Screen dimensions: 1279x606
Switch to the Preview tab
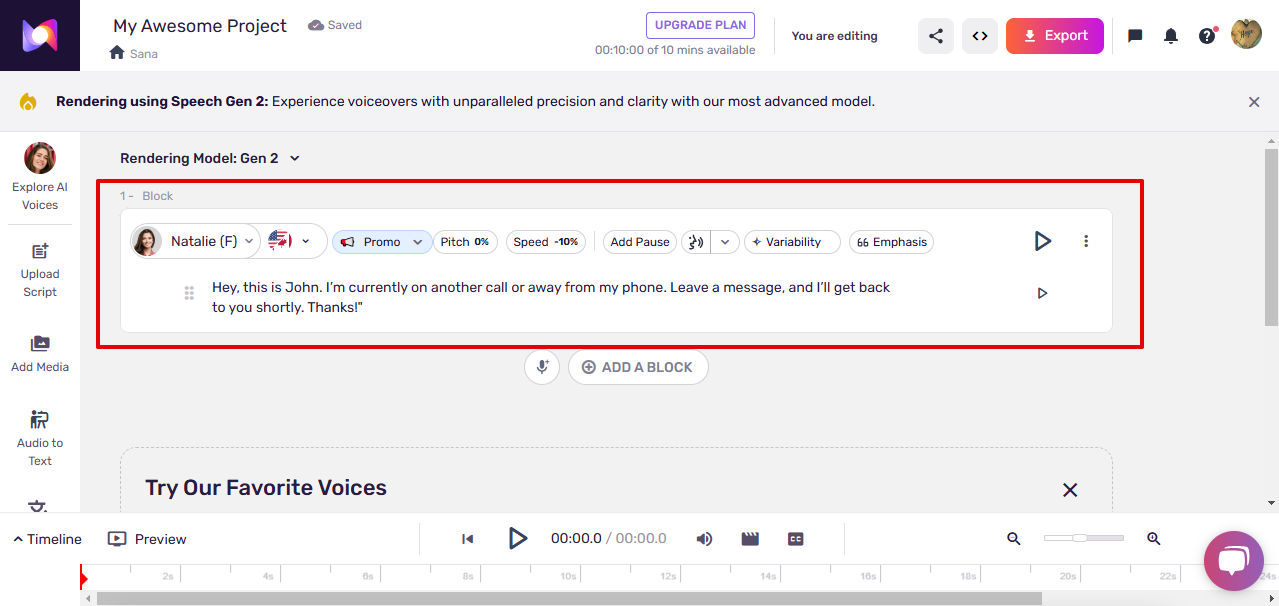tap(146, 538)
